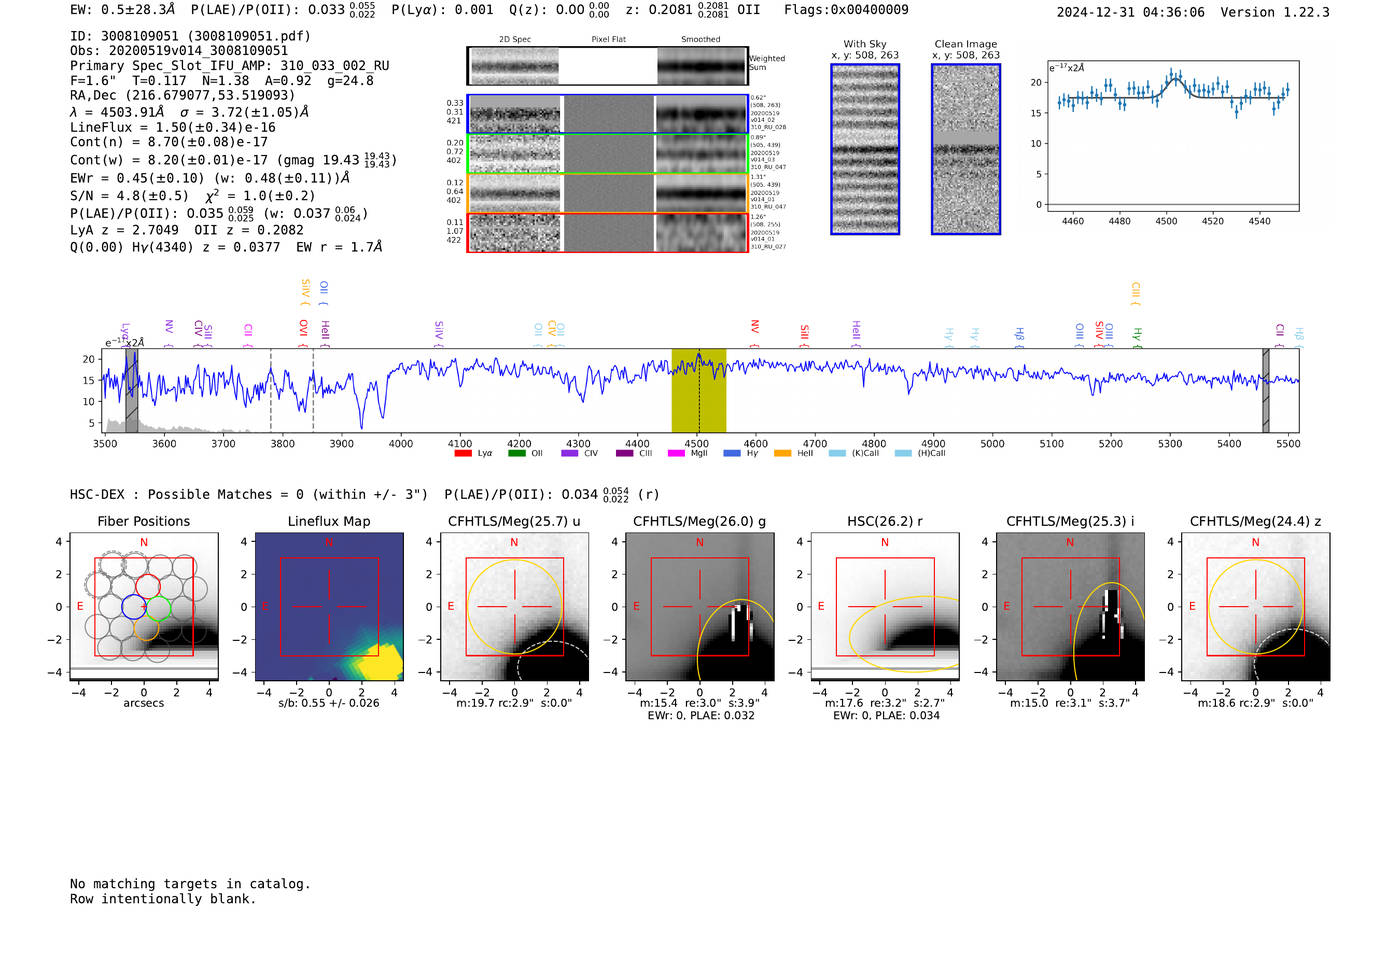The width and height of the screenshot is (1400, 953).
Task: Click the Pixel Flat column header
Action: 608,40
